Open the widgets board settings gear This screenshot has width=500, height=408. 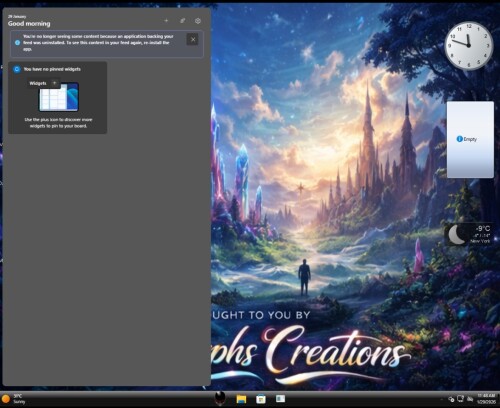(x=198, y=21)
